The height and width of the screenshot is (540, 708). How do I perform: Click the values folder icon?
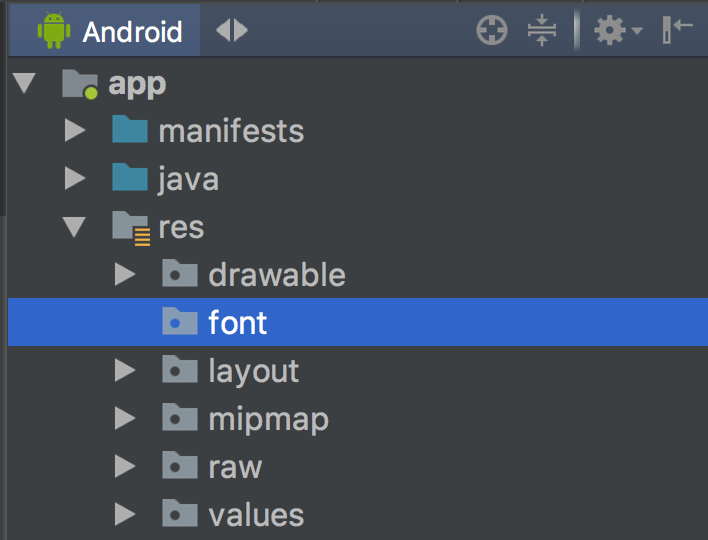point(180,513)
